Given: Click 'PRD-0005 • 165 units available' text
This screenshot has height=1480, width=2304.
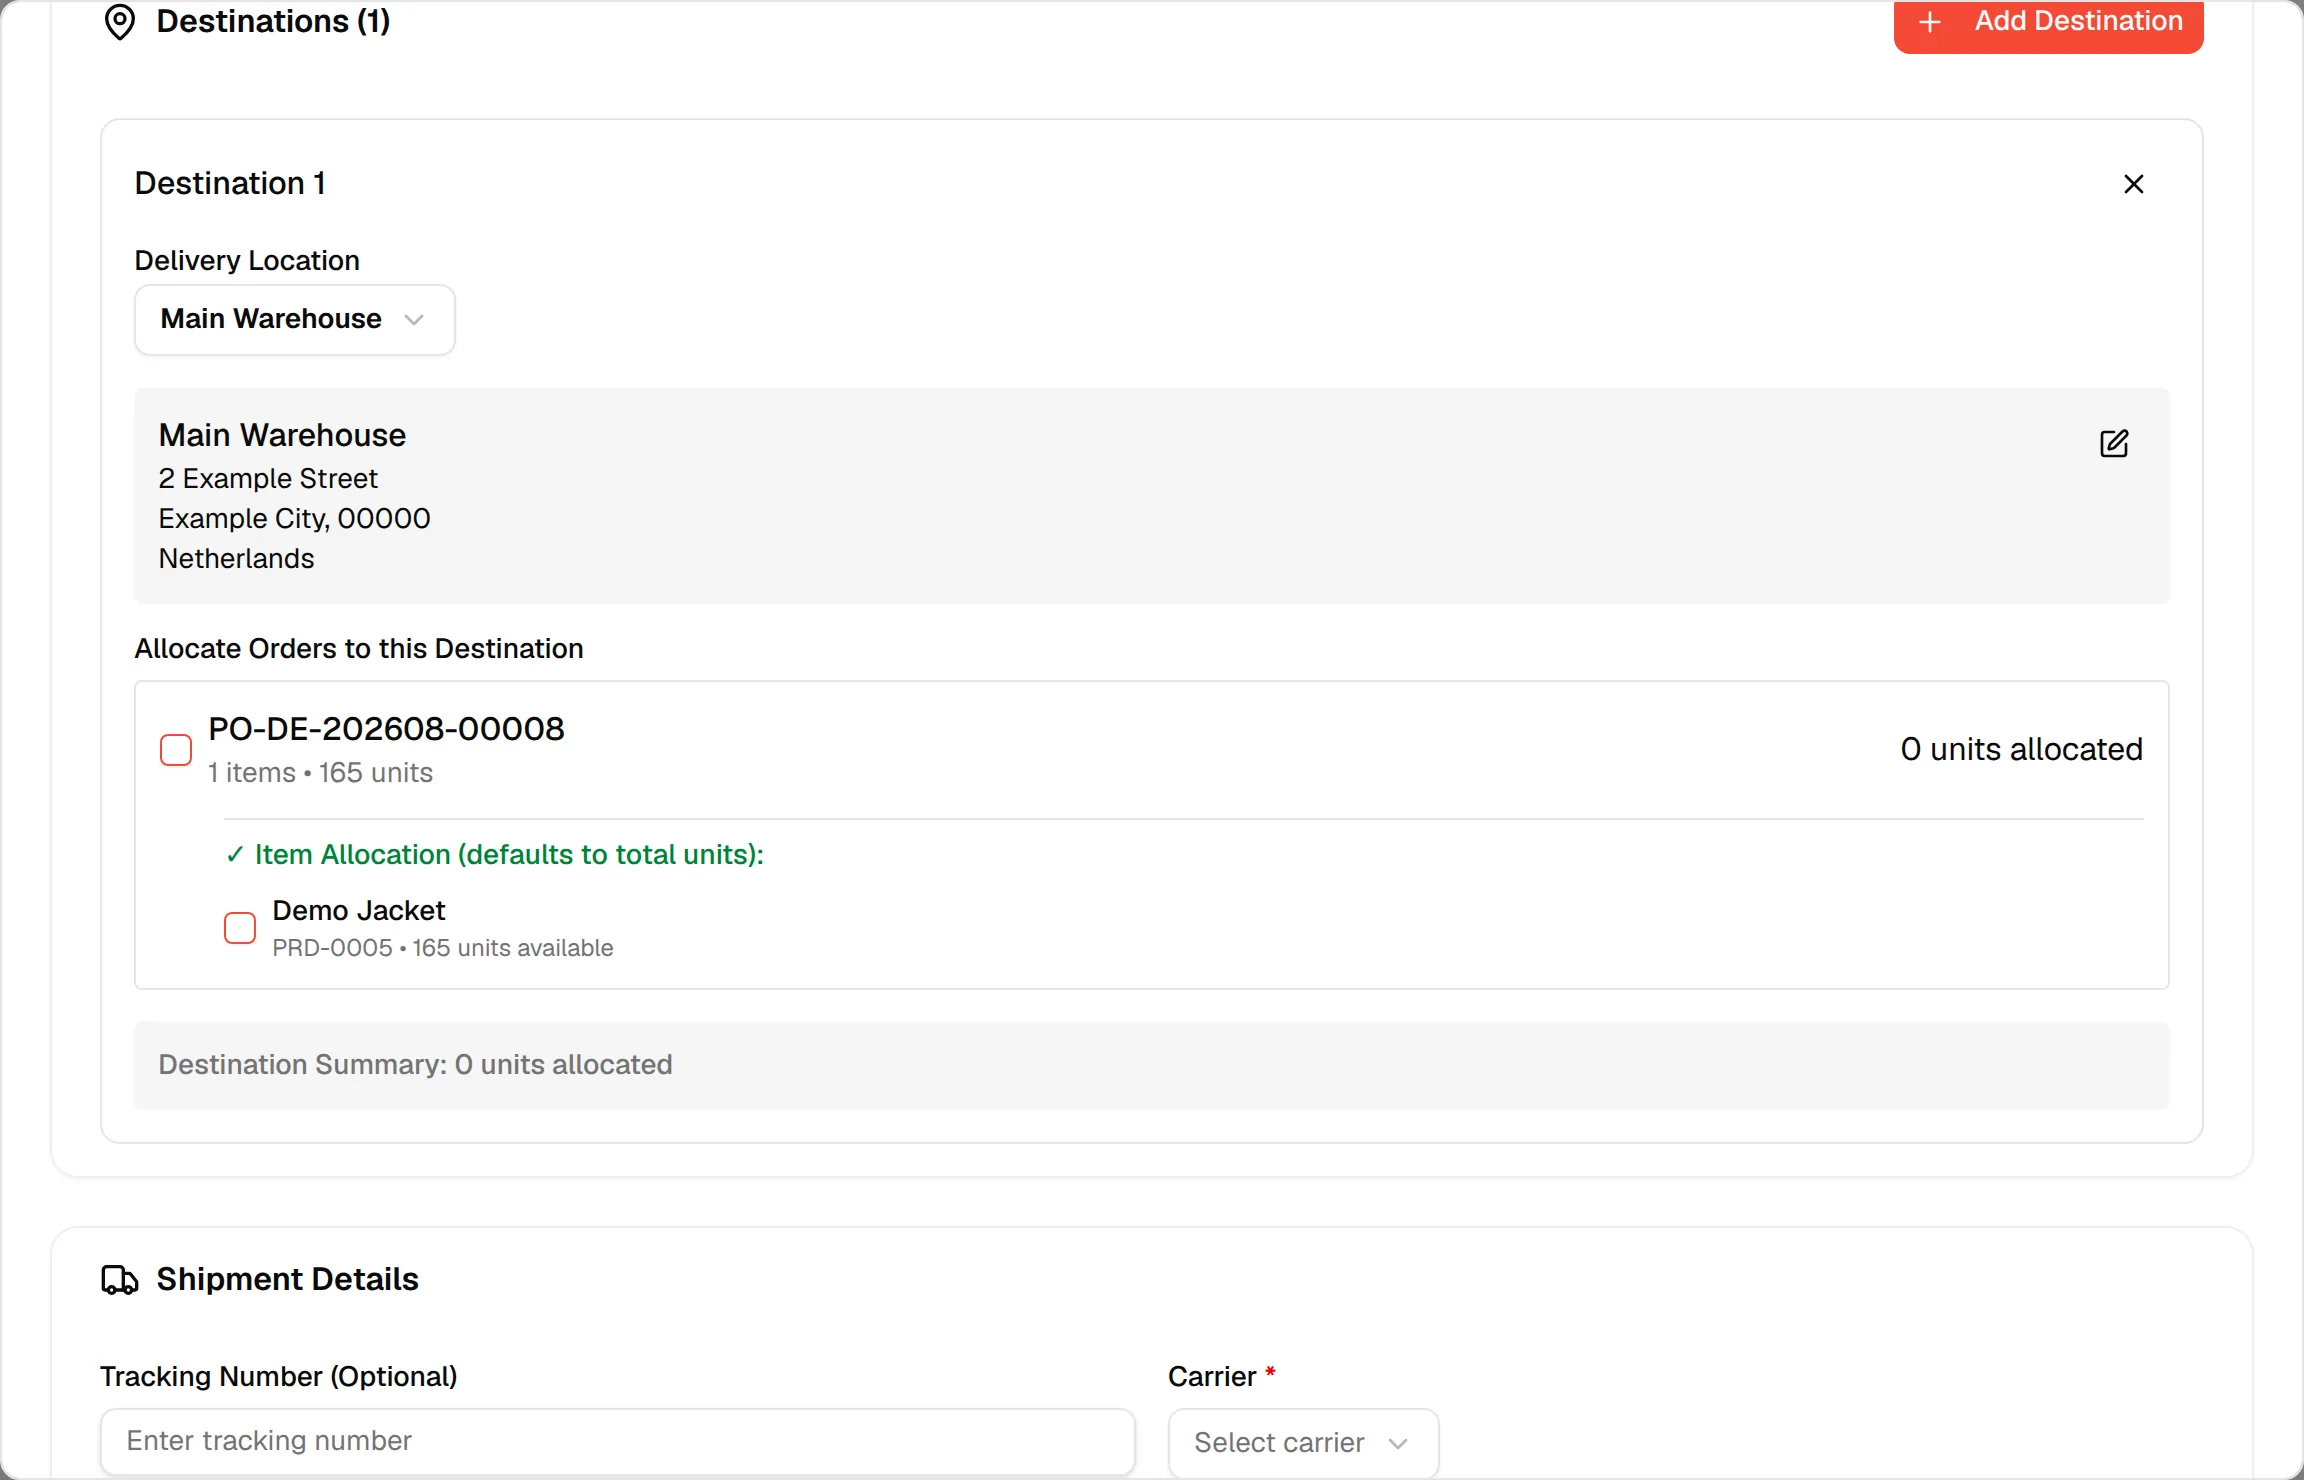Looking at the screenshot, I should click(x=443, y=948).
